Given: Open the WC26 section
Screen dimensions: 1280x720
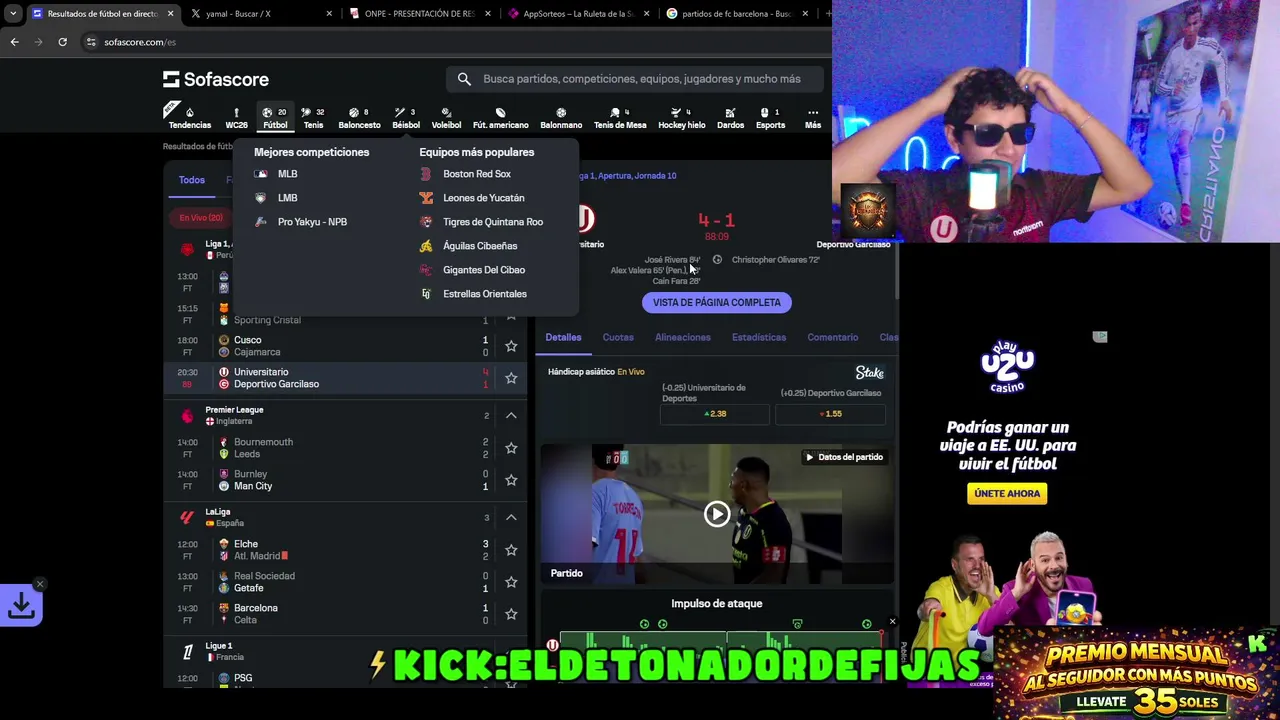Looking at the screenshot, I should tap(236, 118).
